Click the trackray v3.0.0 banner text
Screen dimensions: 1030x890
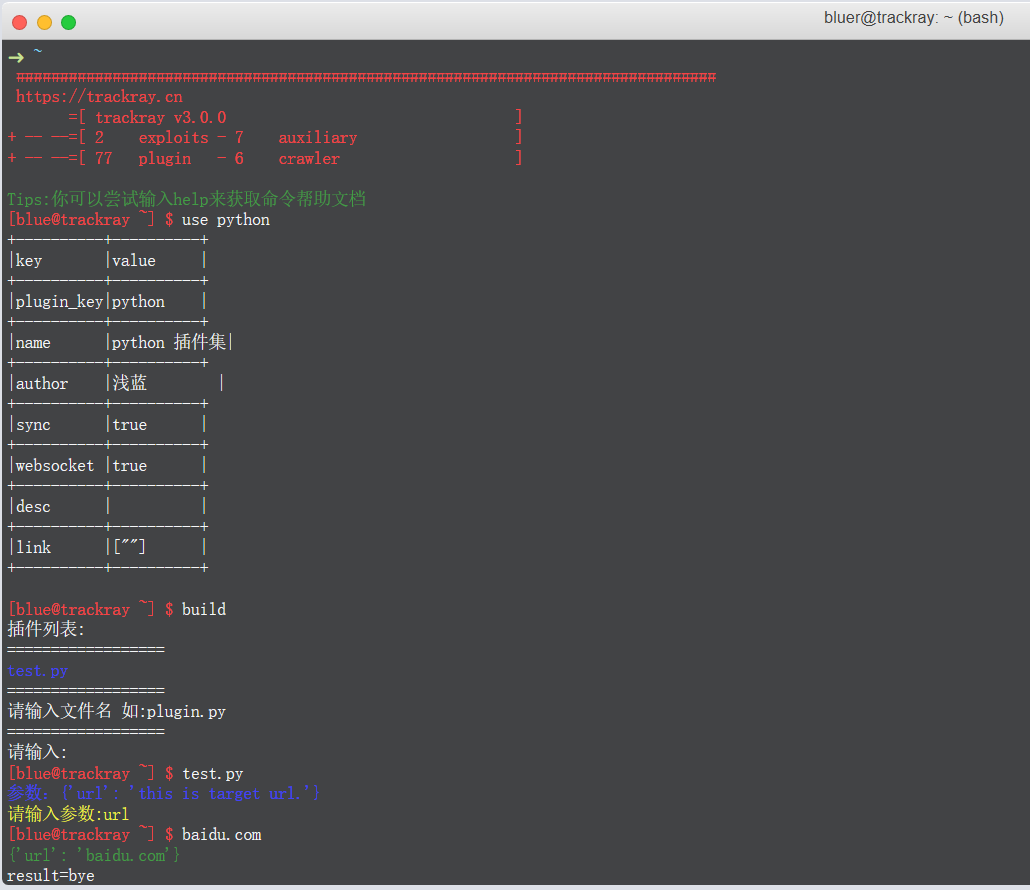pyautogui.click(x=160, y=118)
